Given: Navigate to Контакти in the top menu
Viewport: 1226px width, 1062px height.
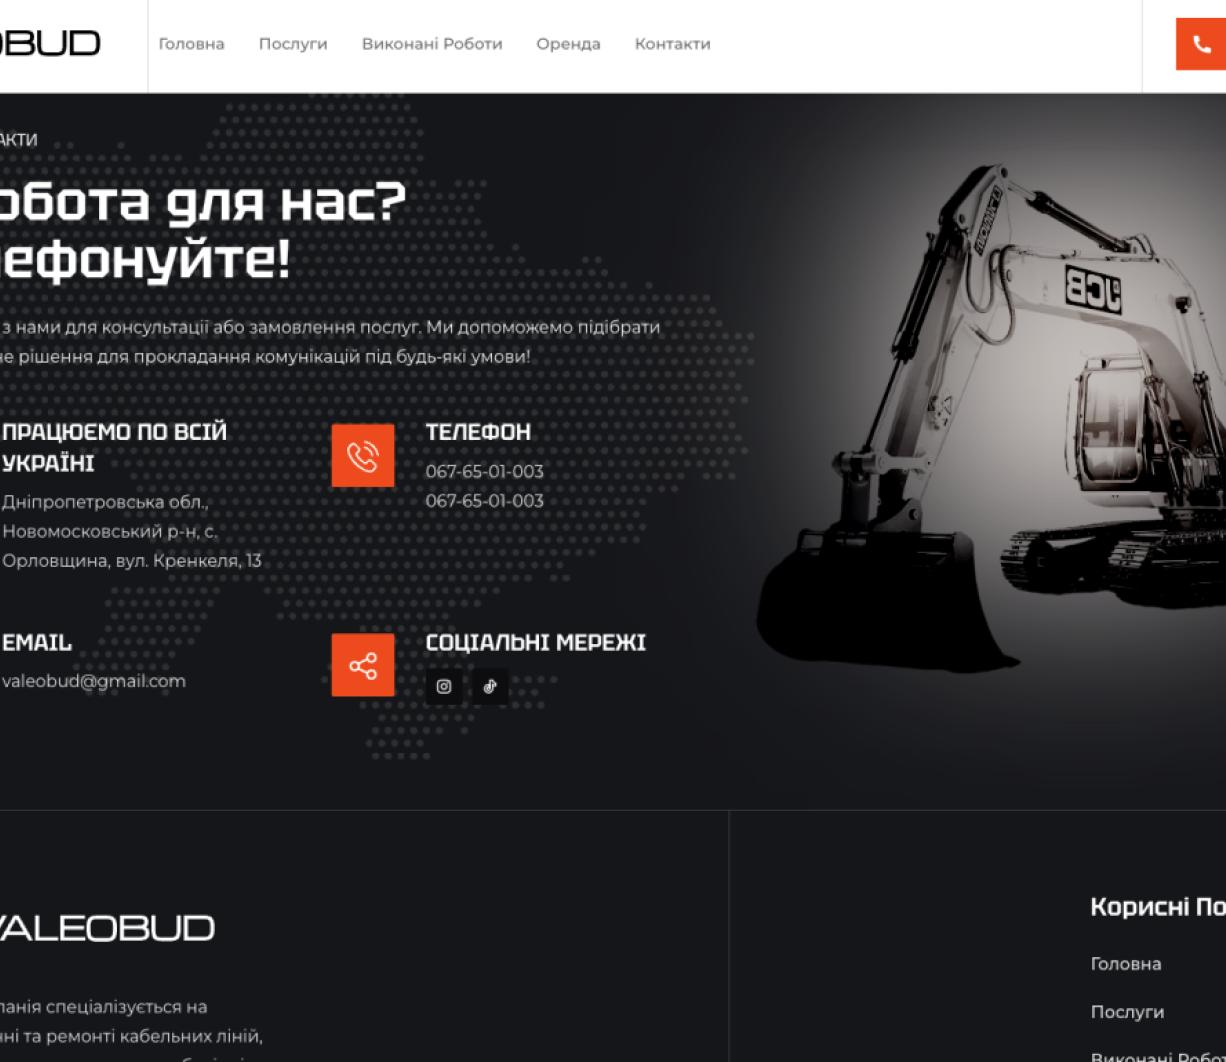Looking at the screenshot, I should pyautogui.click(x=672, y=44).
